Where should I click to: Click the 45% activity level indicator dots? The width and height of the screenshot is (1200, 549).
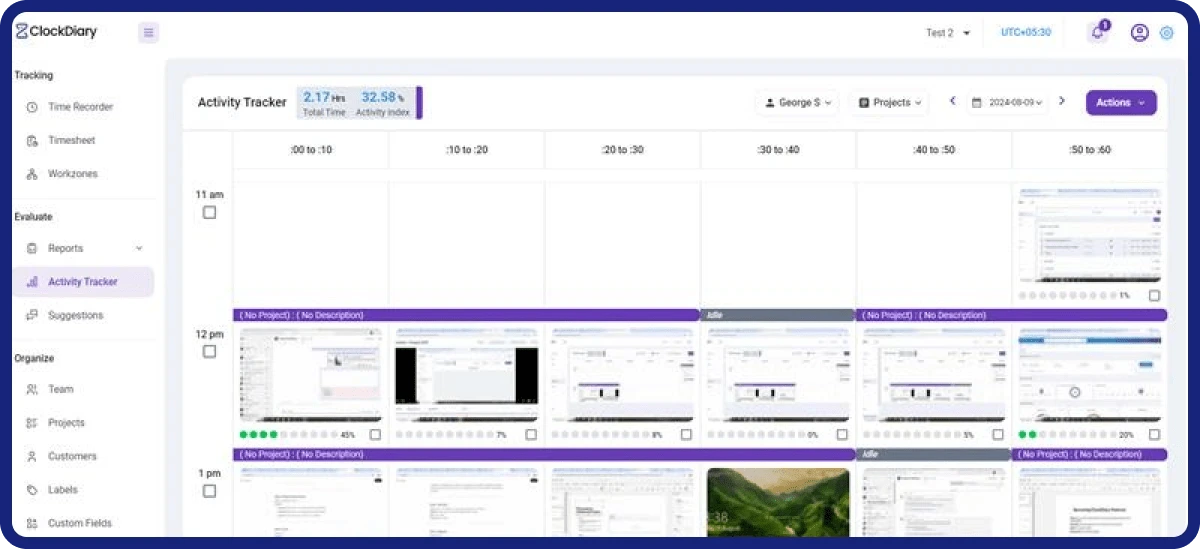(x=288, y=435)
